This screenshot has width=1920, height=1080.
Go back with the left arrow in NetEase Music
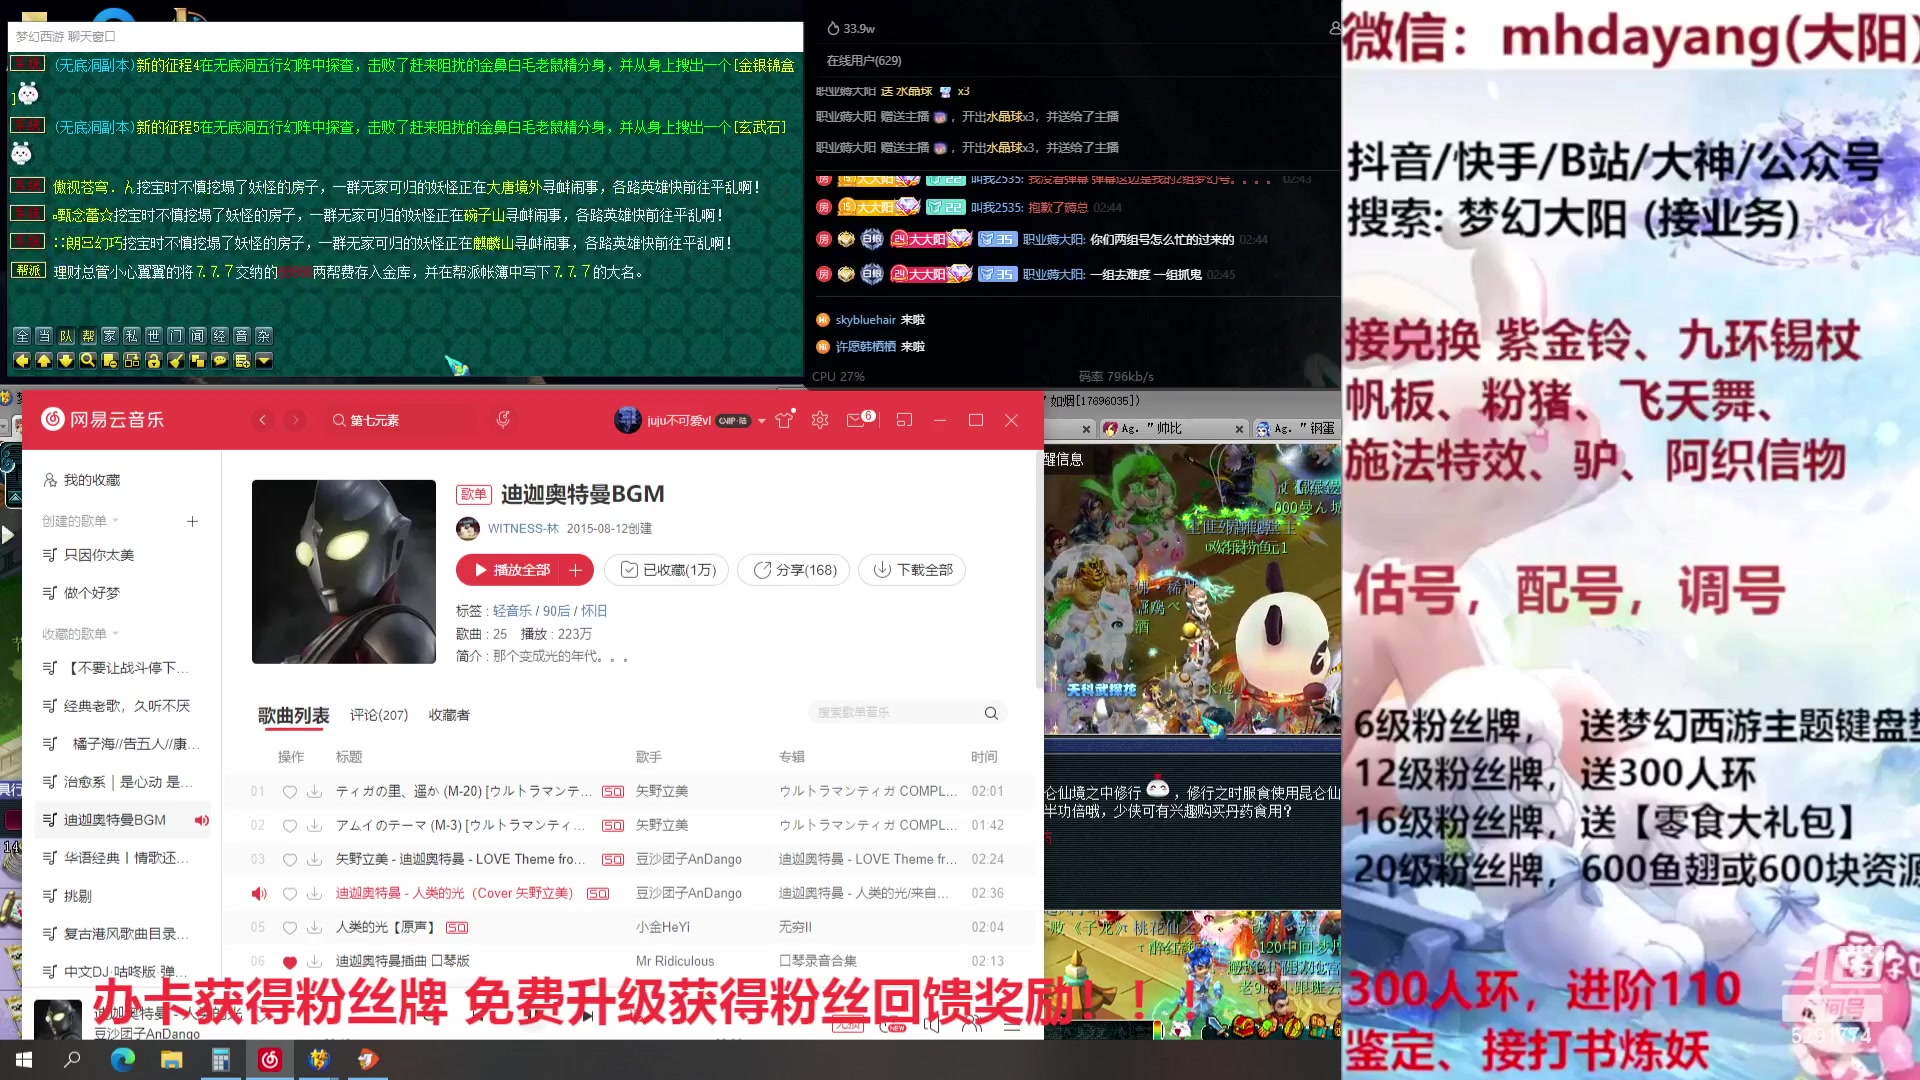(263, 420)
